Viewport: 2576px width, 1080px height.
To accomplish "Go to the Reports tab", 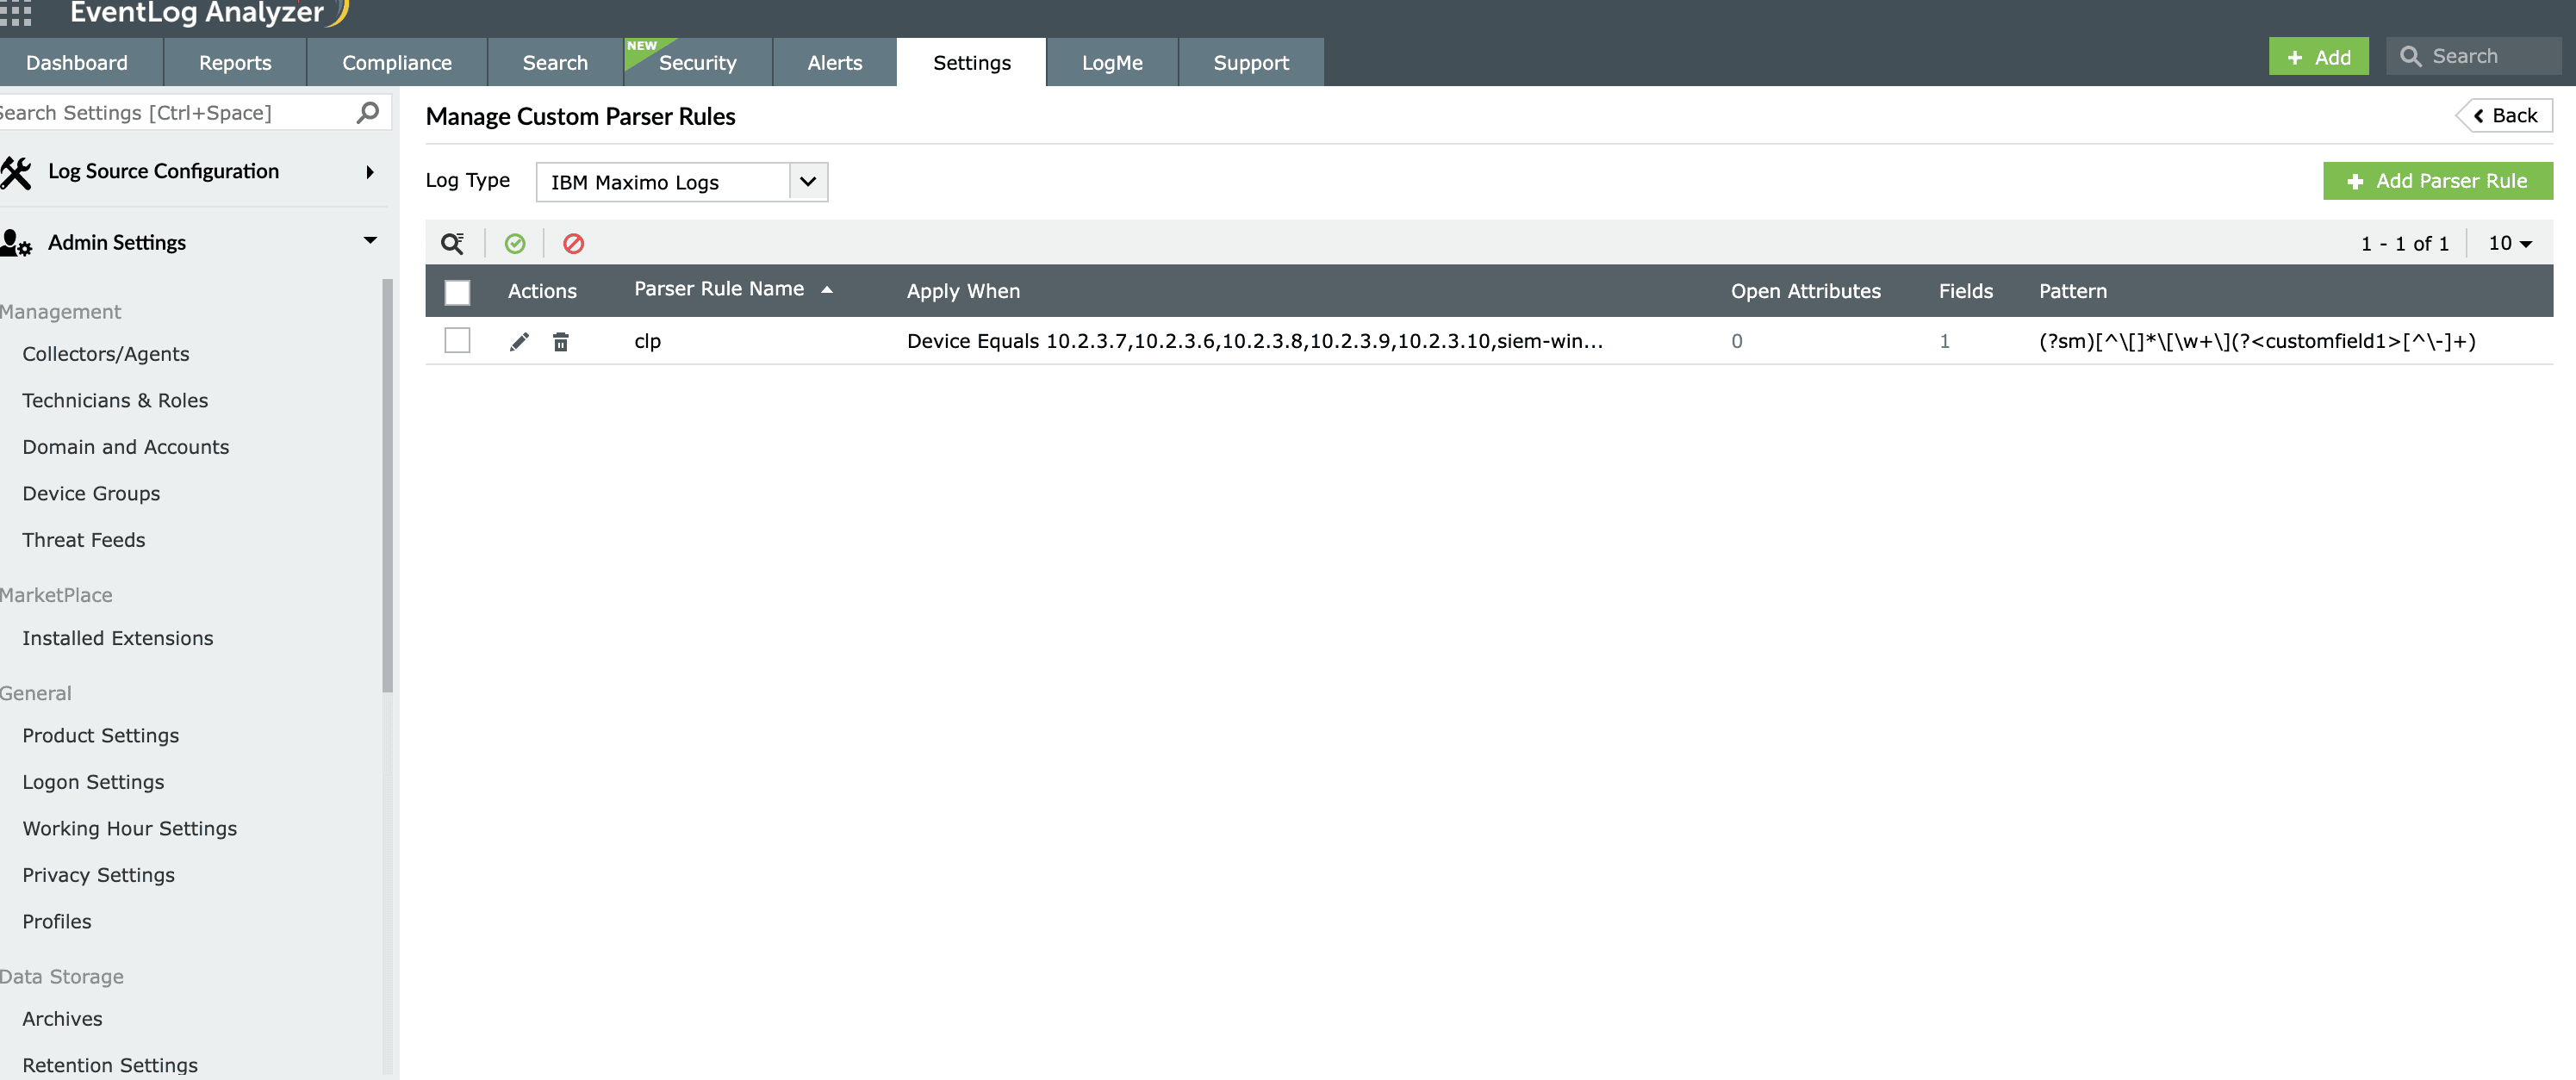I will (235, 62).
